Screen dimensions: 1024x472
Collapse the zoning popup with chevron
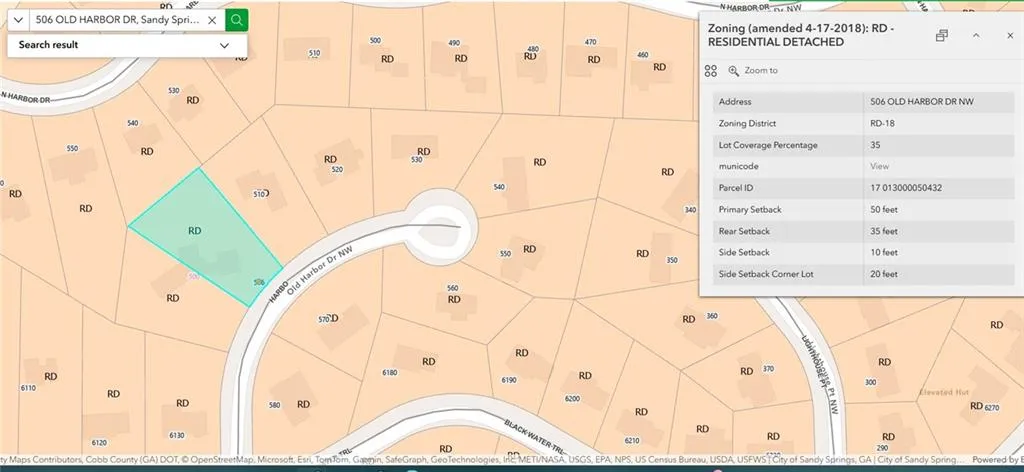tap(976, 36)
